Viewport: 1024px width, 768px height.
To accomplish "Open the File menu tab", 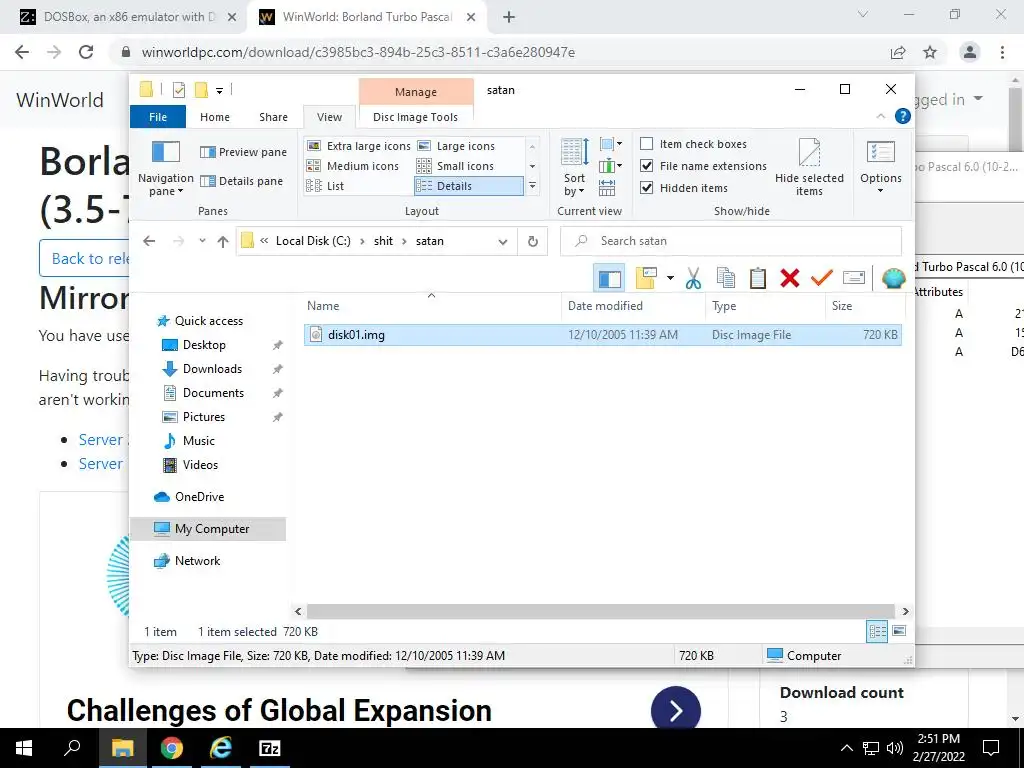I will pyautogui.click(x=158, y=117).
